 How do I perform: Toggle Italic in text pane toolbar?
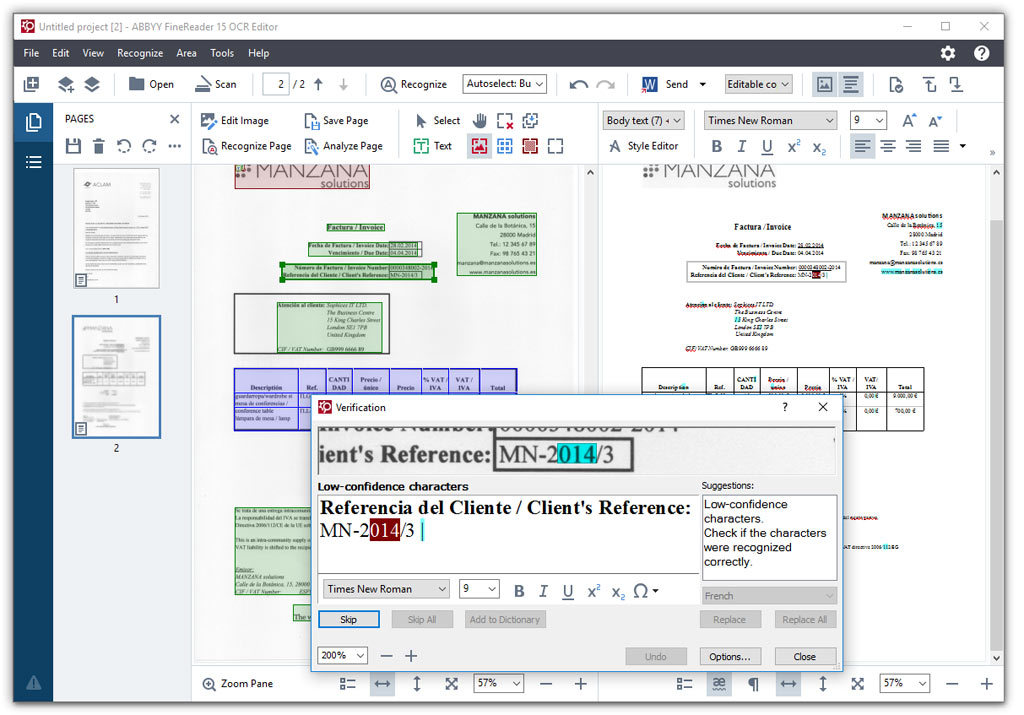pyautogui.click(x=741, y=146)
